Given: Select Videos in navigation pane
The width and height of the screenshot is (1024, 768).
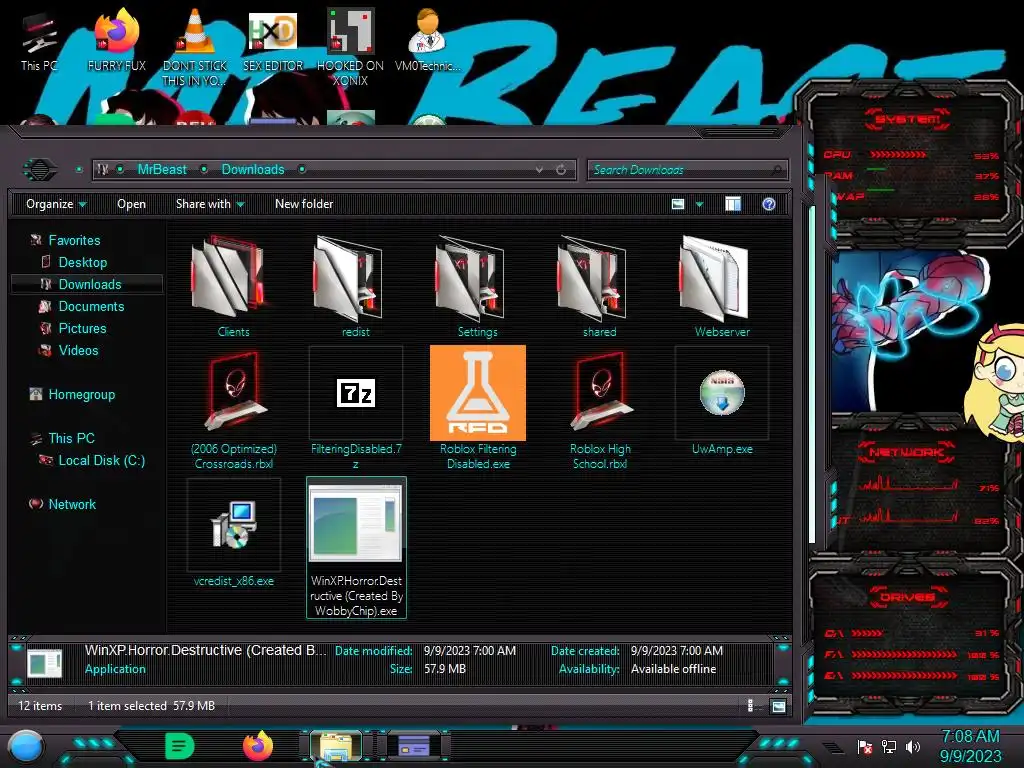Looking at the screenshot, I should coord(78,351).
